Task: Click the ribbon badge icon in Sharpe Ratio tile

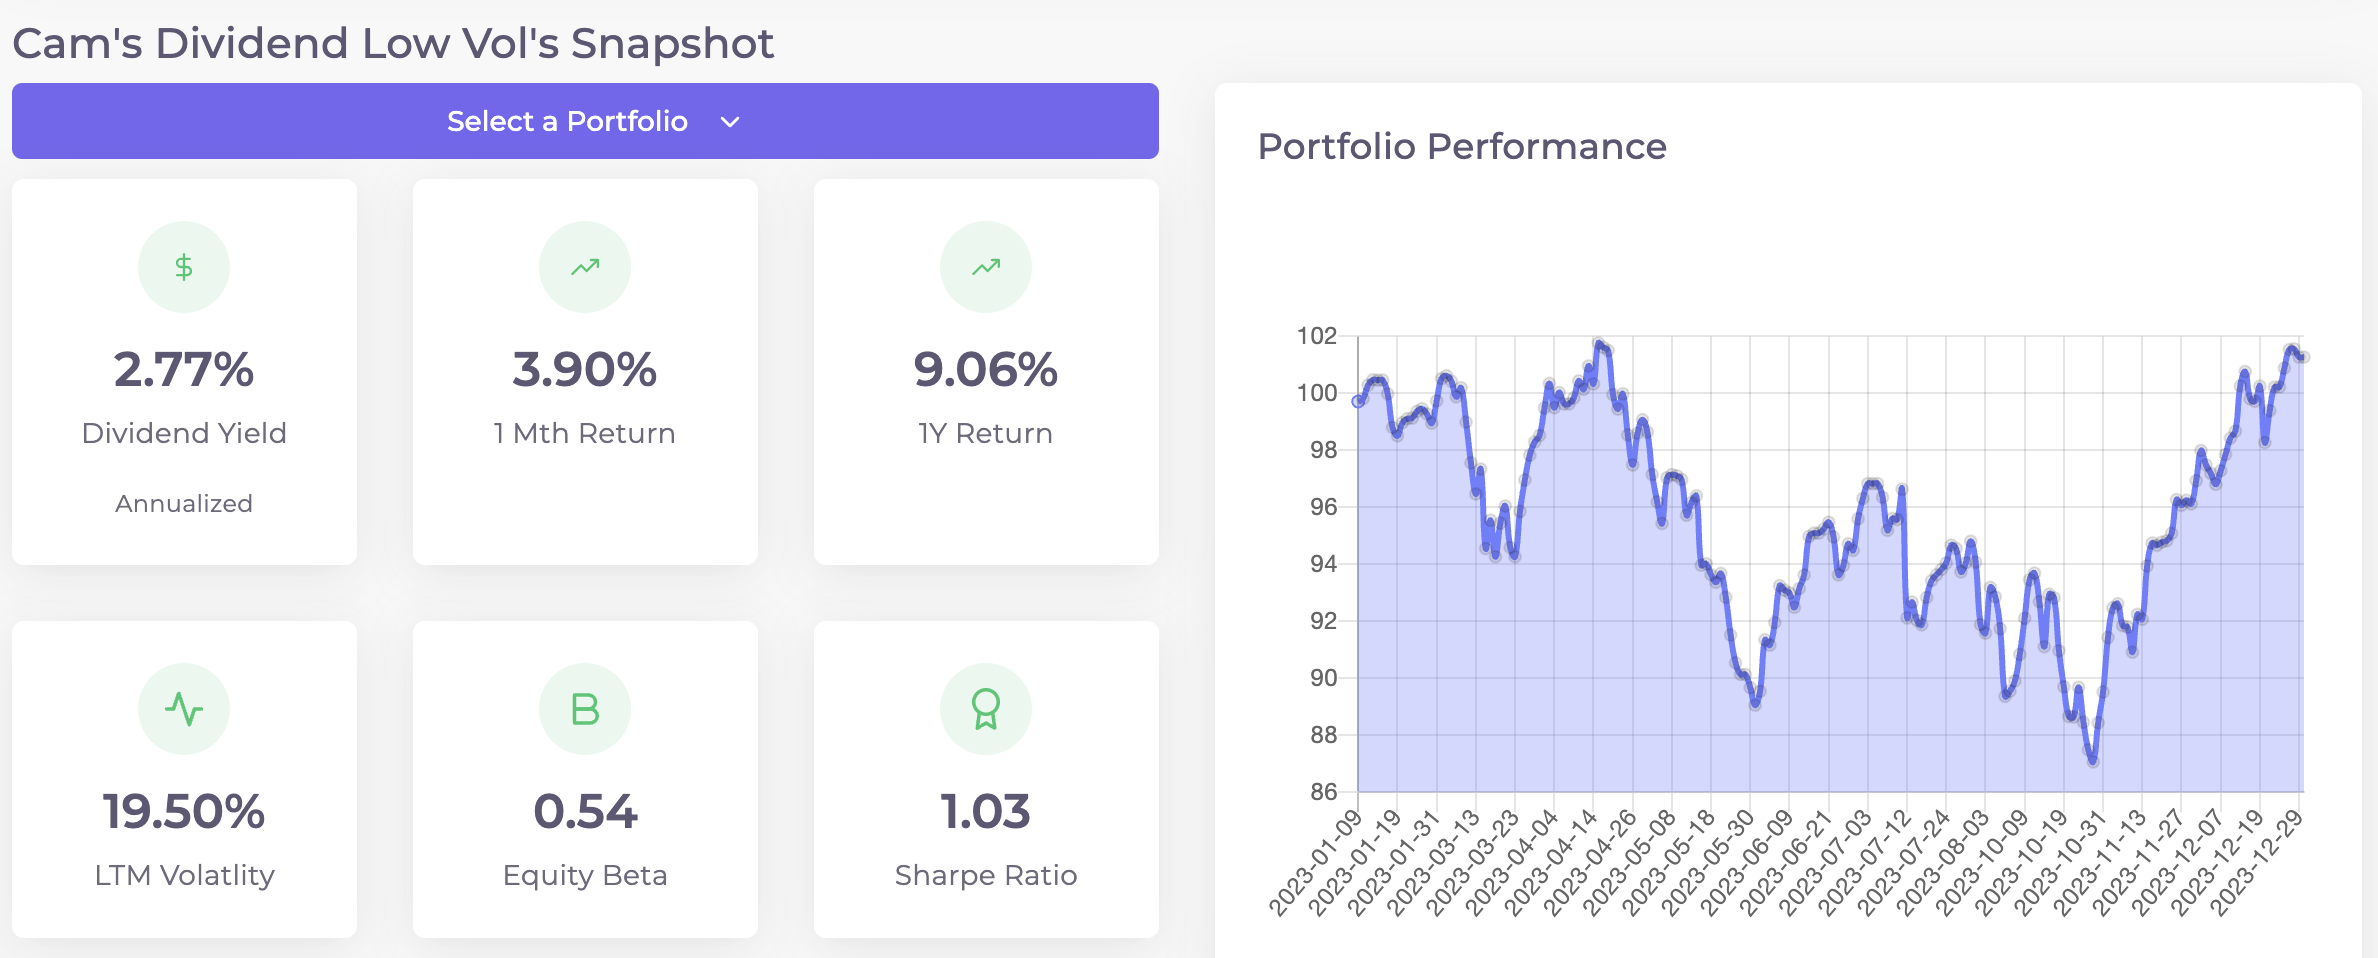Action: tap(986, 708)
